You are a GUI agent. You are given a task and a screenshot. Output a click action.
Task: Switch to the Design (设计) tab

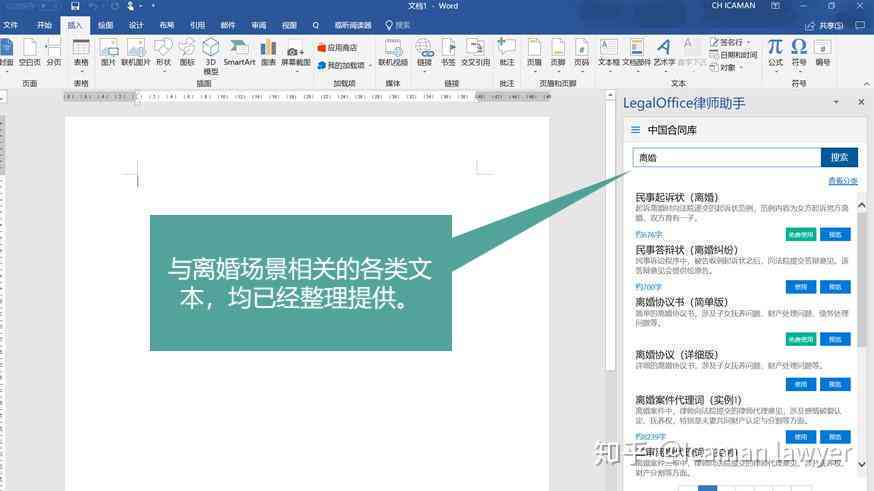[136, 25]
